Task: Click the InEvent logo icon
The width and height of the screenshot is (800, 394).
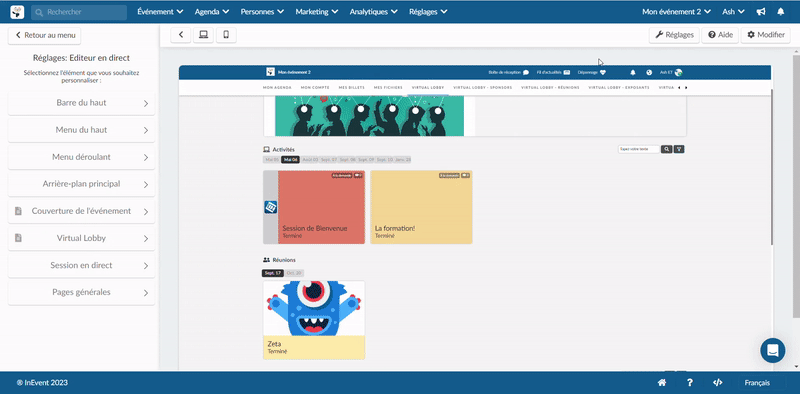Action: [x=17, y=12]
